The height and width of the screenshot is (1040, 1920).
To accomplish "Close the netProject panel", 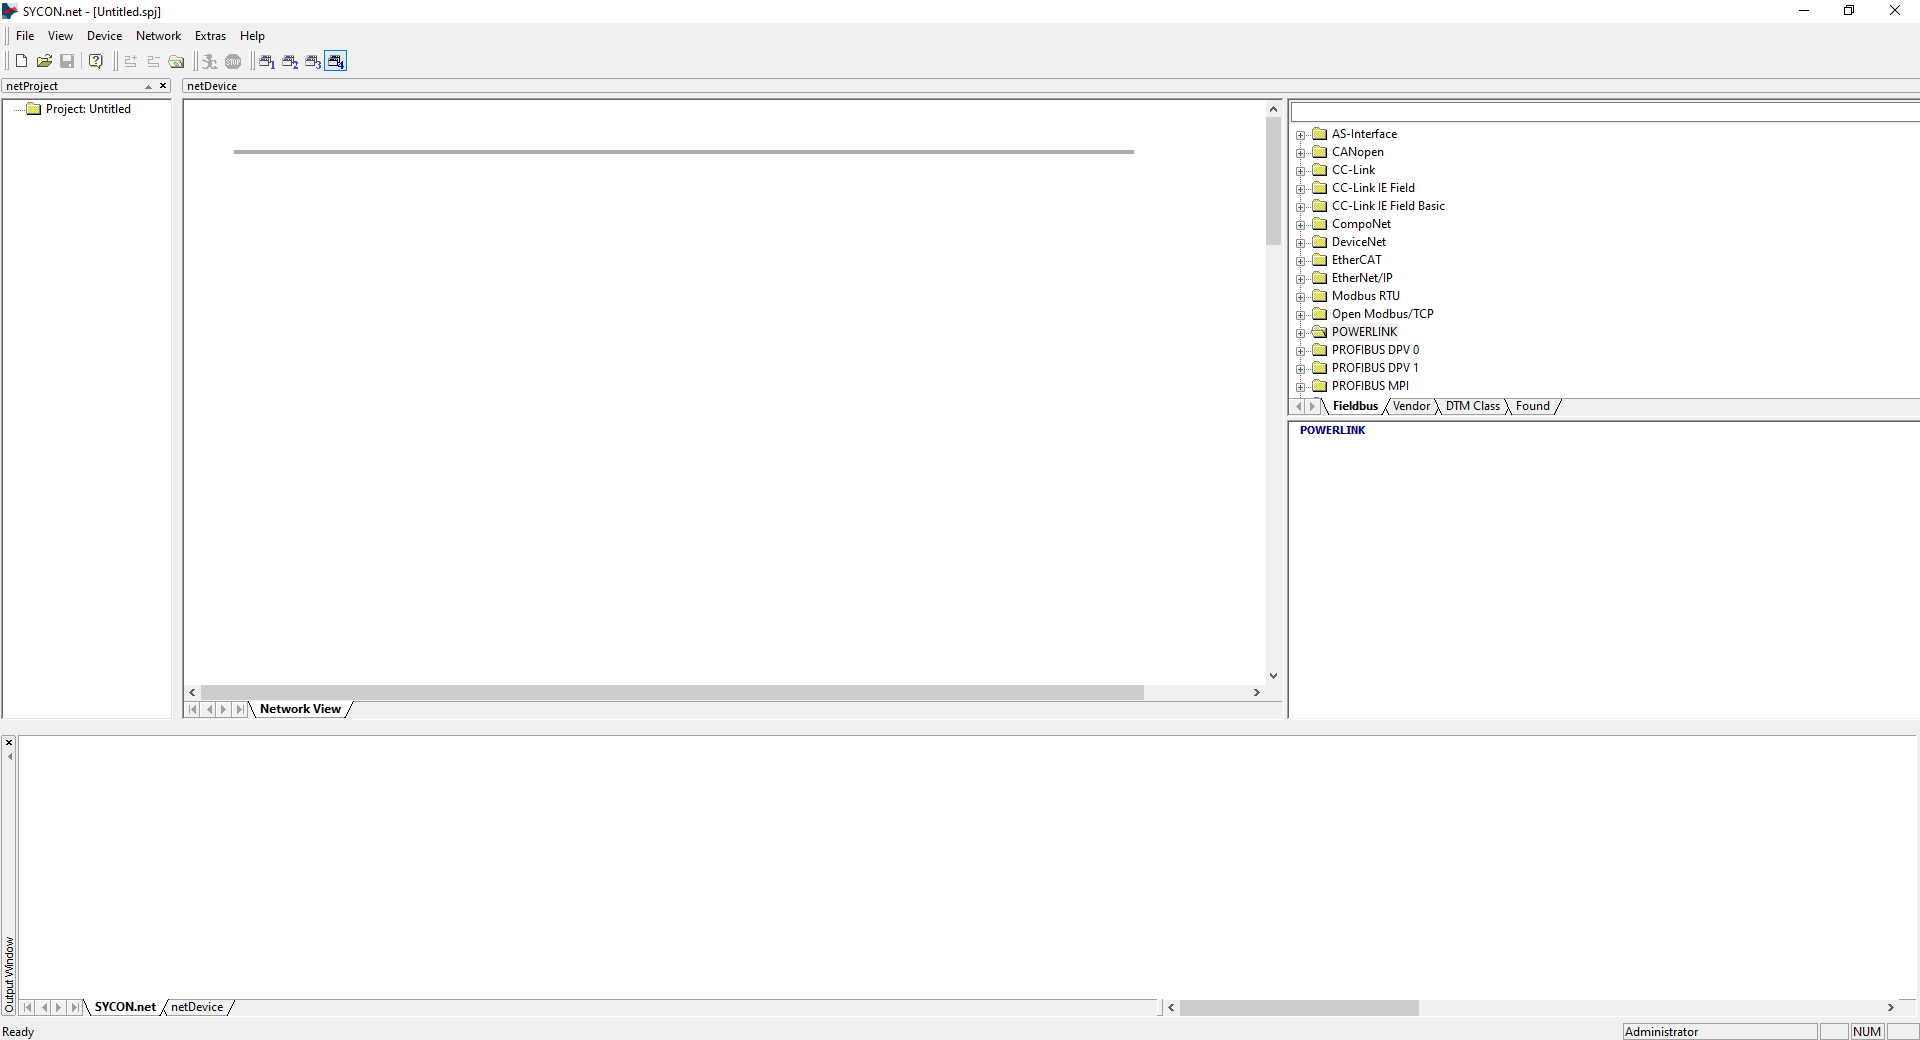I will click(163, 86).
